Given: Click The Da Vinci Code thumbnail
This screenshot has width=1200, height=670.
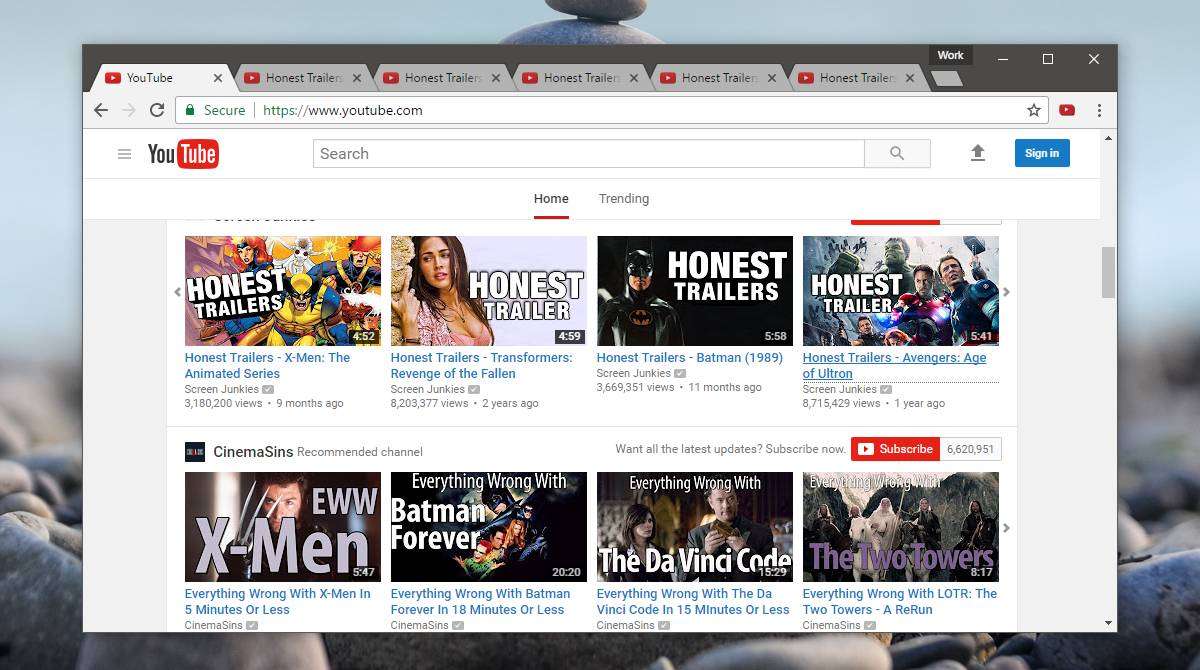Looking at the screenshot, I should 695,527.
